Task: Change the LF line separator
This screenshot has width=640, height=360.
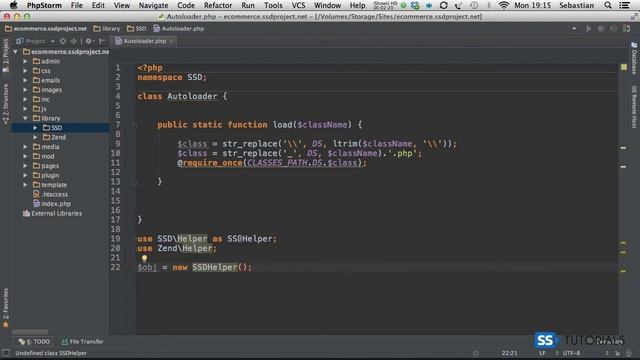Action: 542,353
